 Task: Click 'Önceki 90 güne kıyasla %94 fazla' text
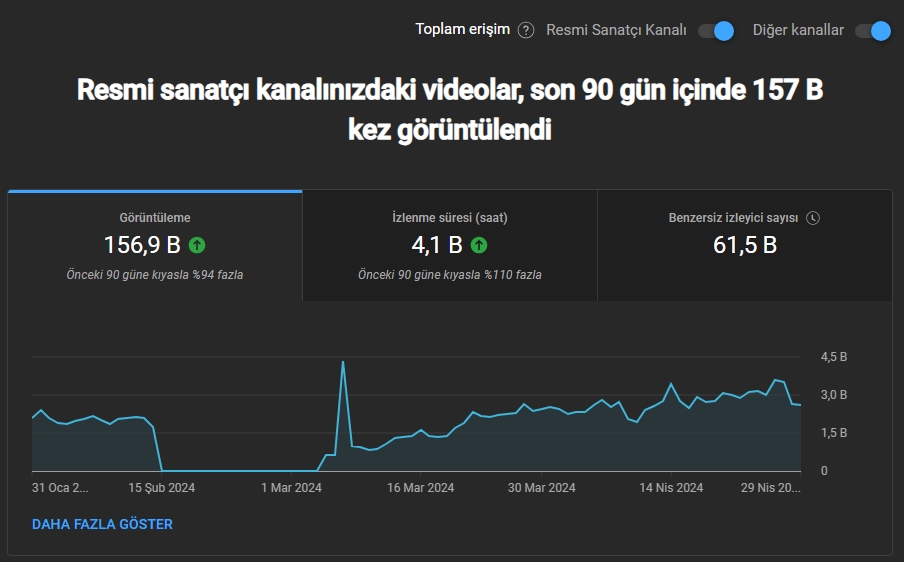155,275
